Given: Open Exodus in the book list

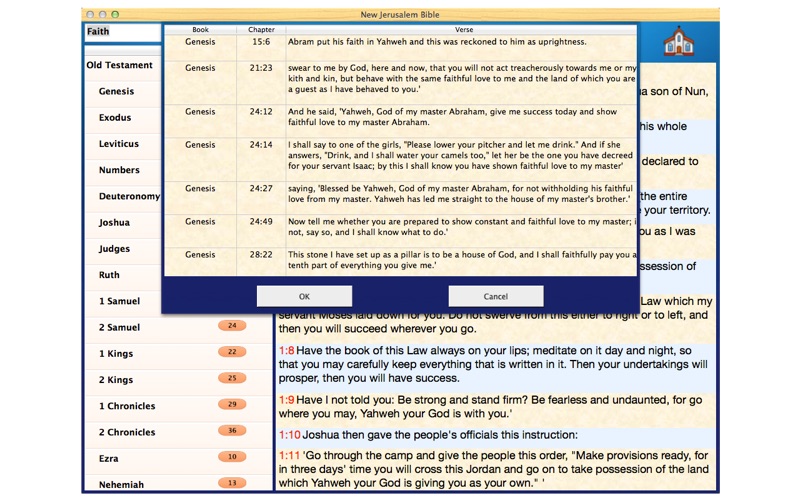Looking at the screenshot, I should pos(115,117).
